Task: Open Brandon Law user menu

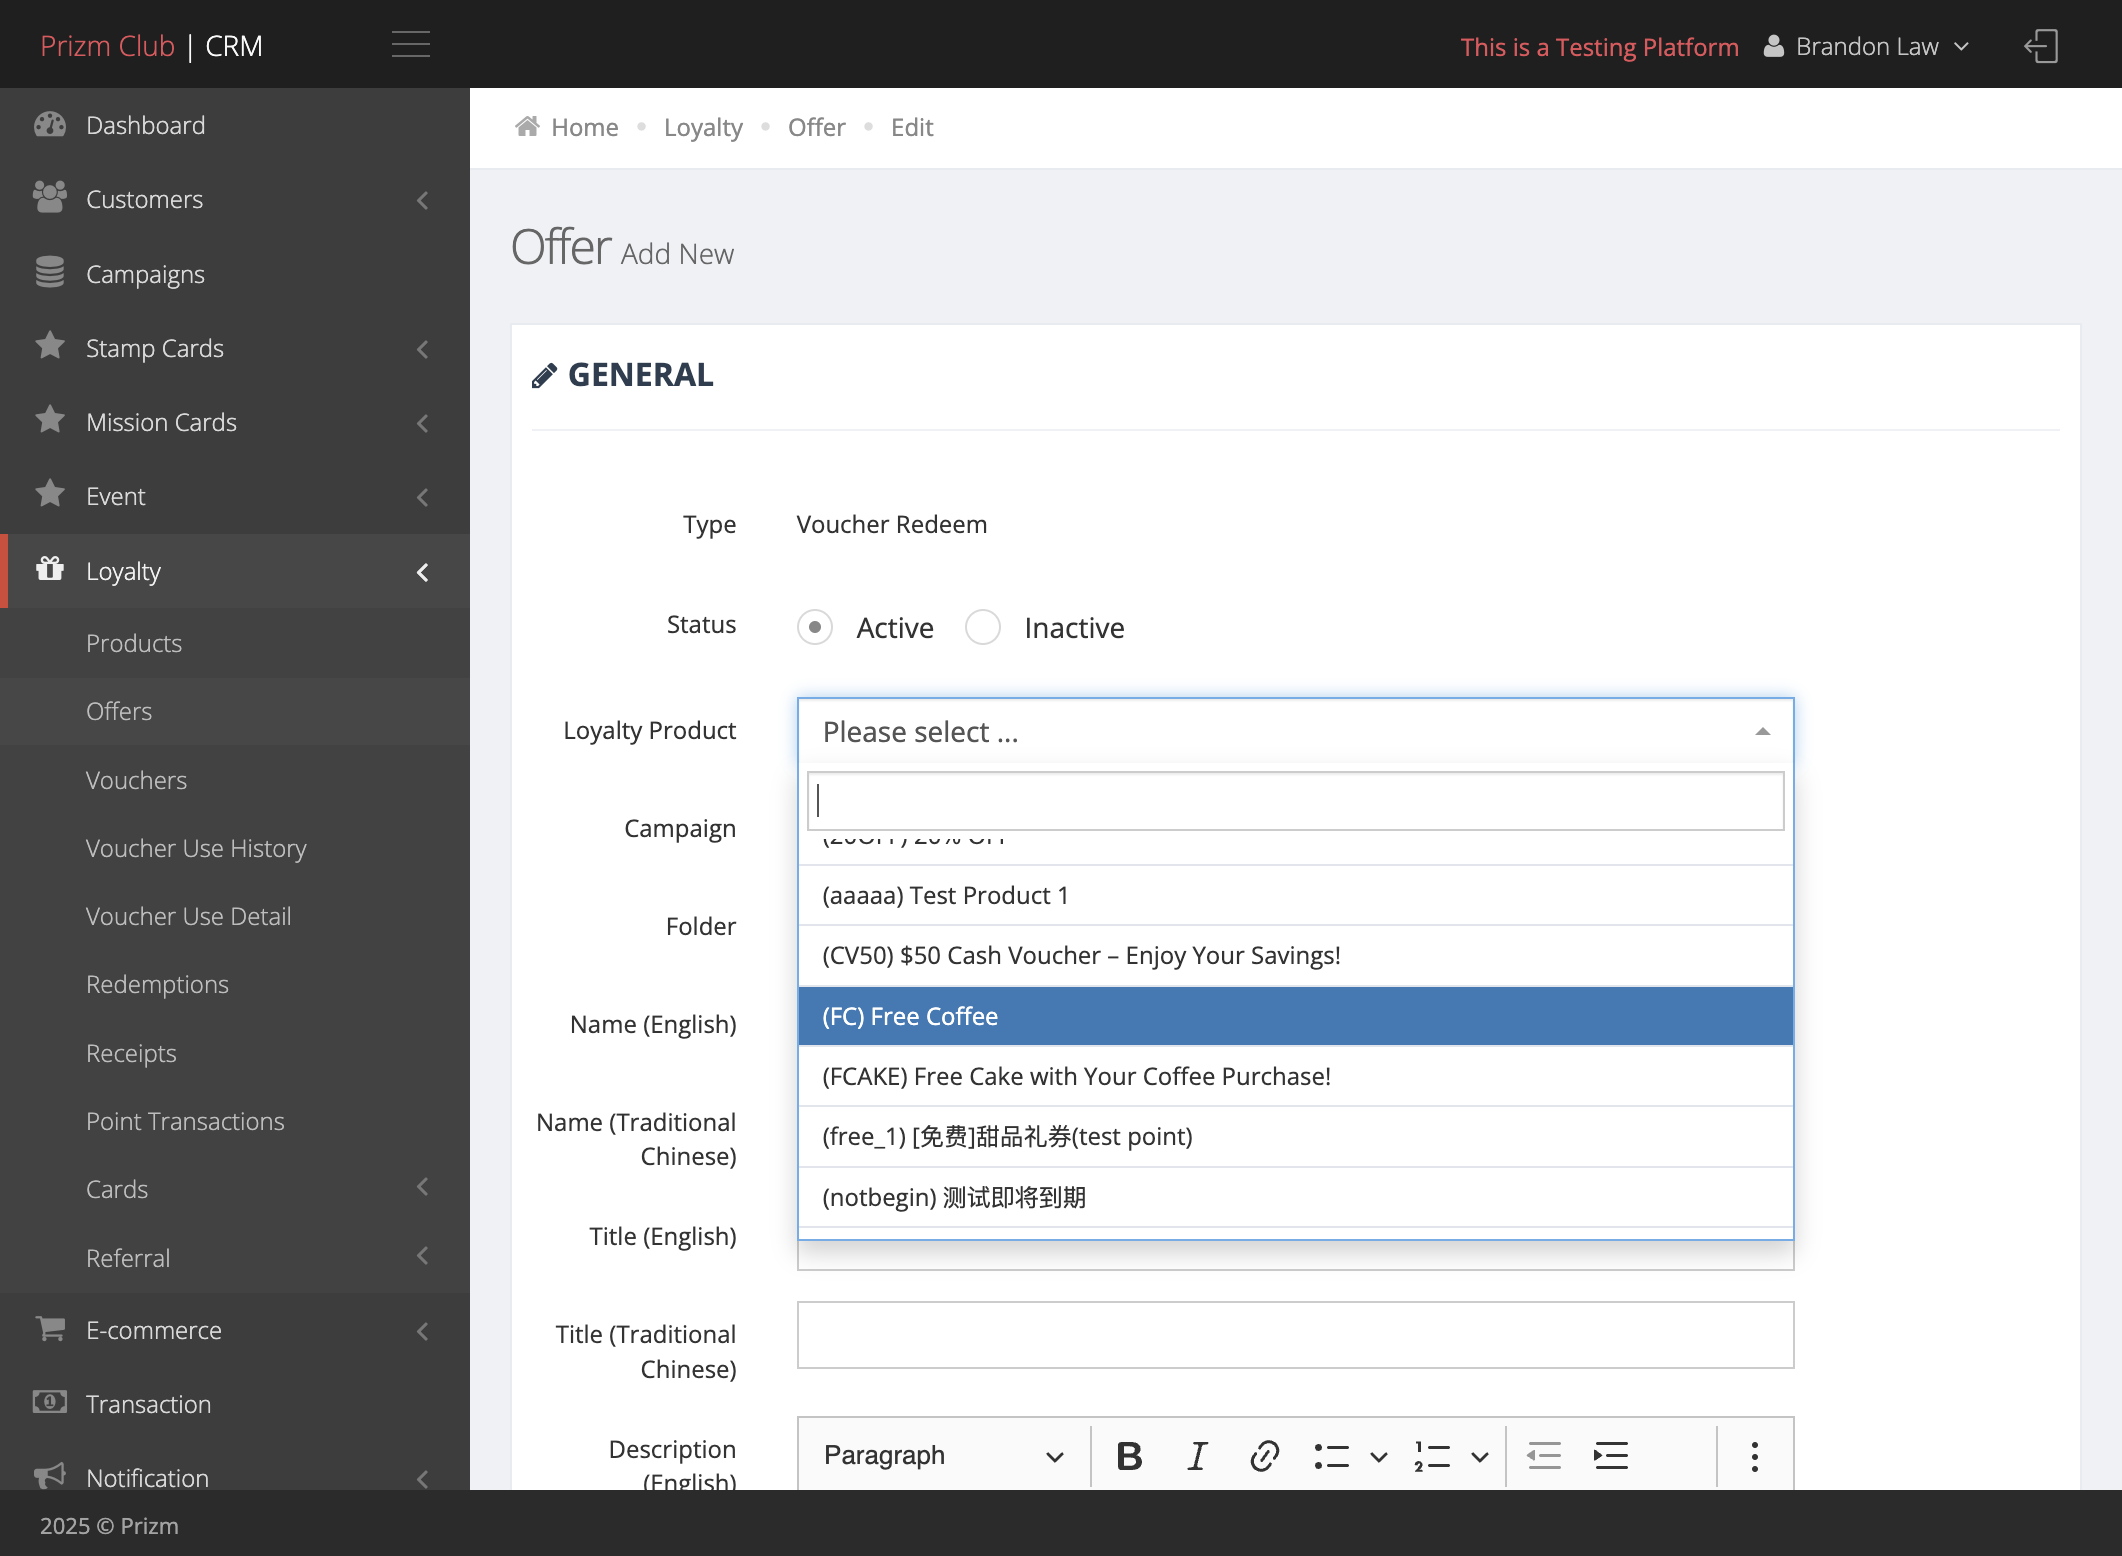Action: [1866, 46]
